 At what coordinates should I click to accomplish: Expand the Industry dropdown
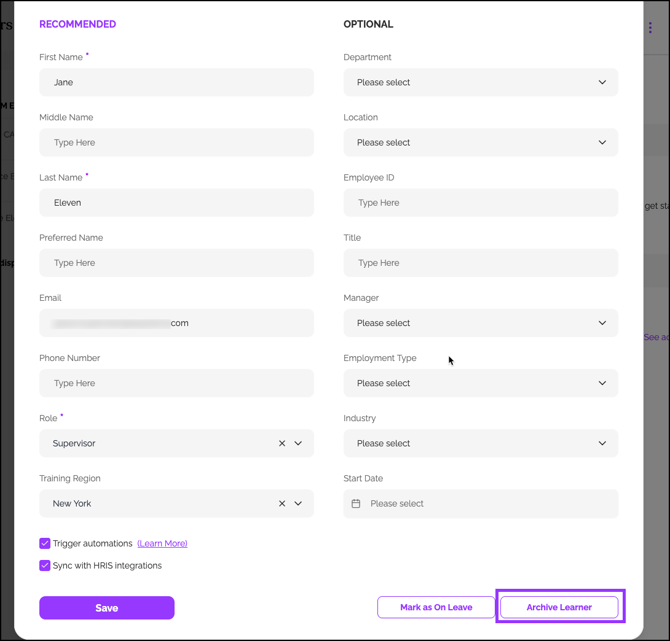pos(480,443)
